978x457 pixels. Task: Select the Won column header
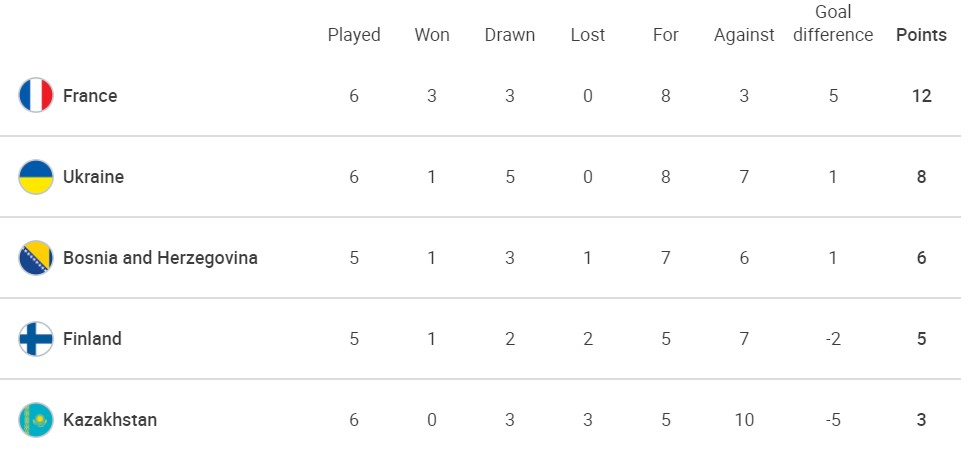tap(432, 35)
